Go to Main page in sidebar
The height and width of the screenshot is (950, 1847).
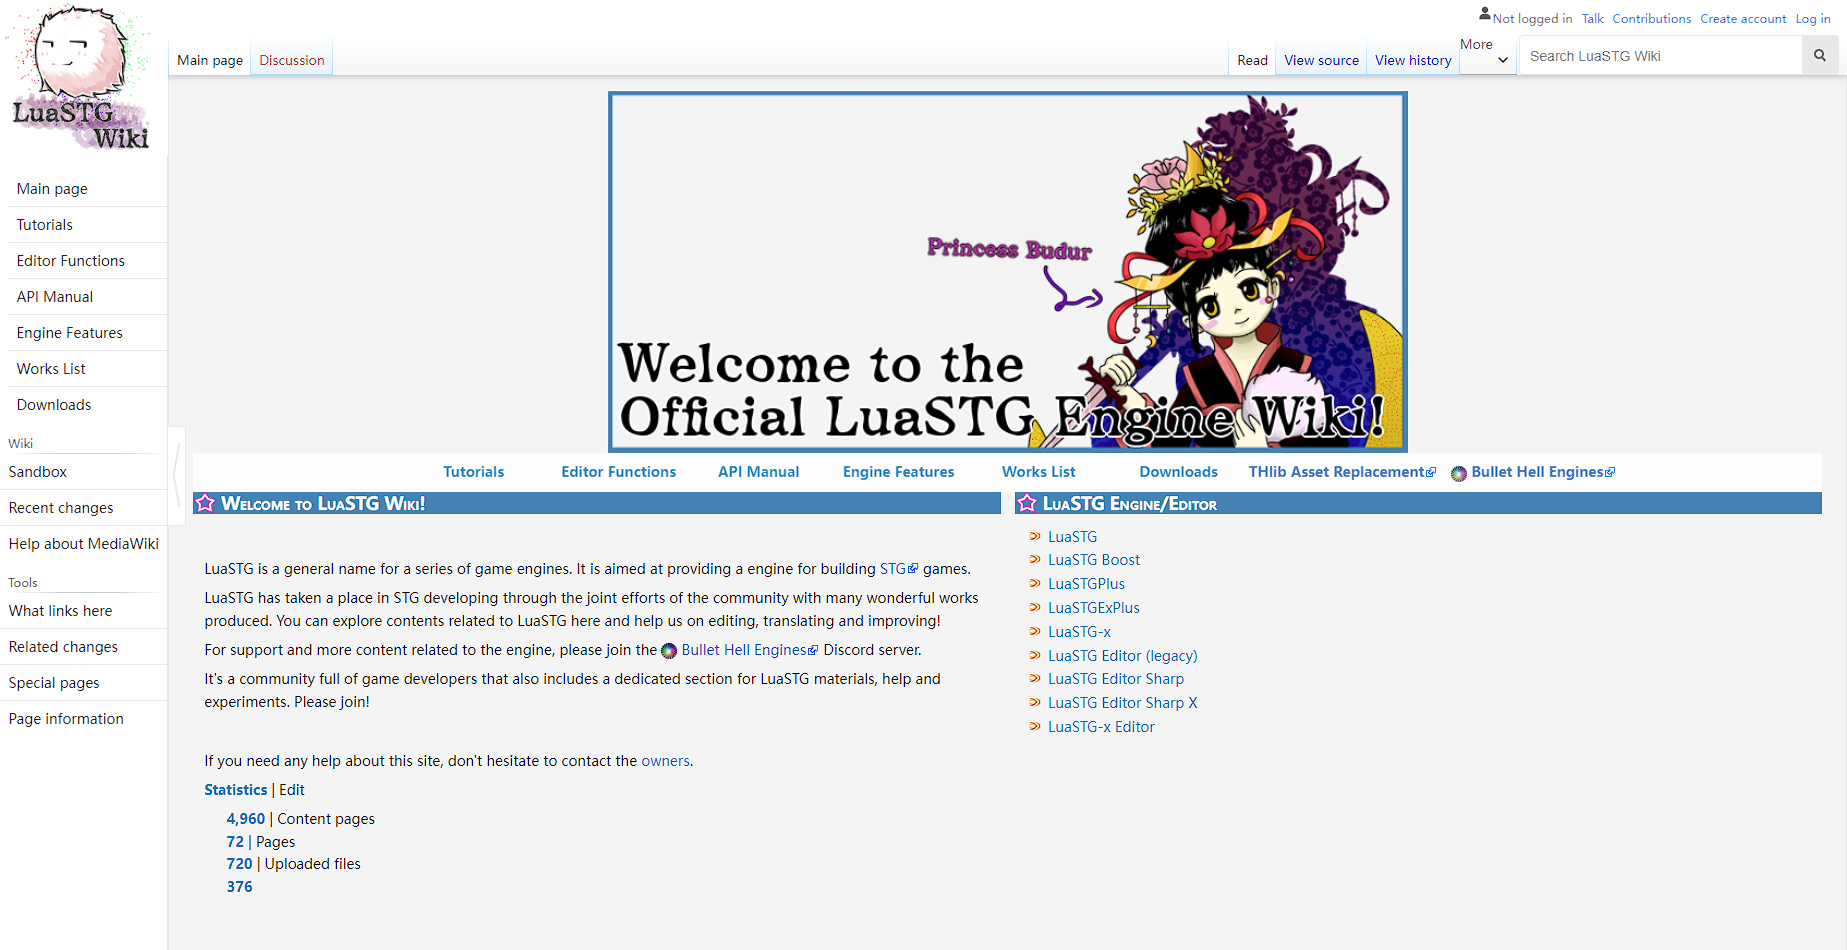(52, 189)
